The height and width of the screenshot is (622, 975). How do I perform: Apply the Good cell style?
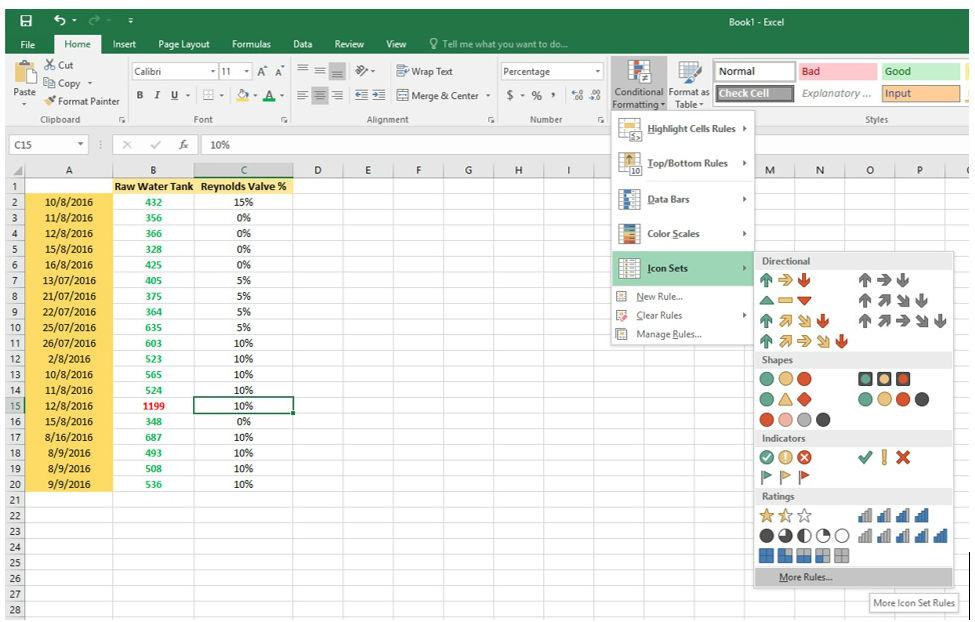click(x=920, y=72)
